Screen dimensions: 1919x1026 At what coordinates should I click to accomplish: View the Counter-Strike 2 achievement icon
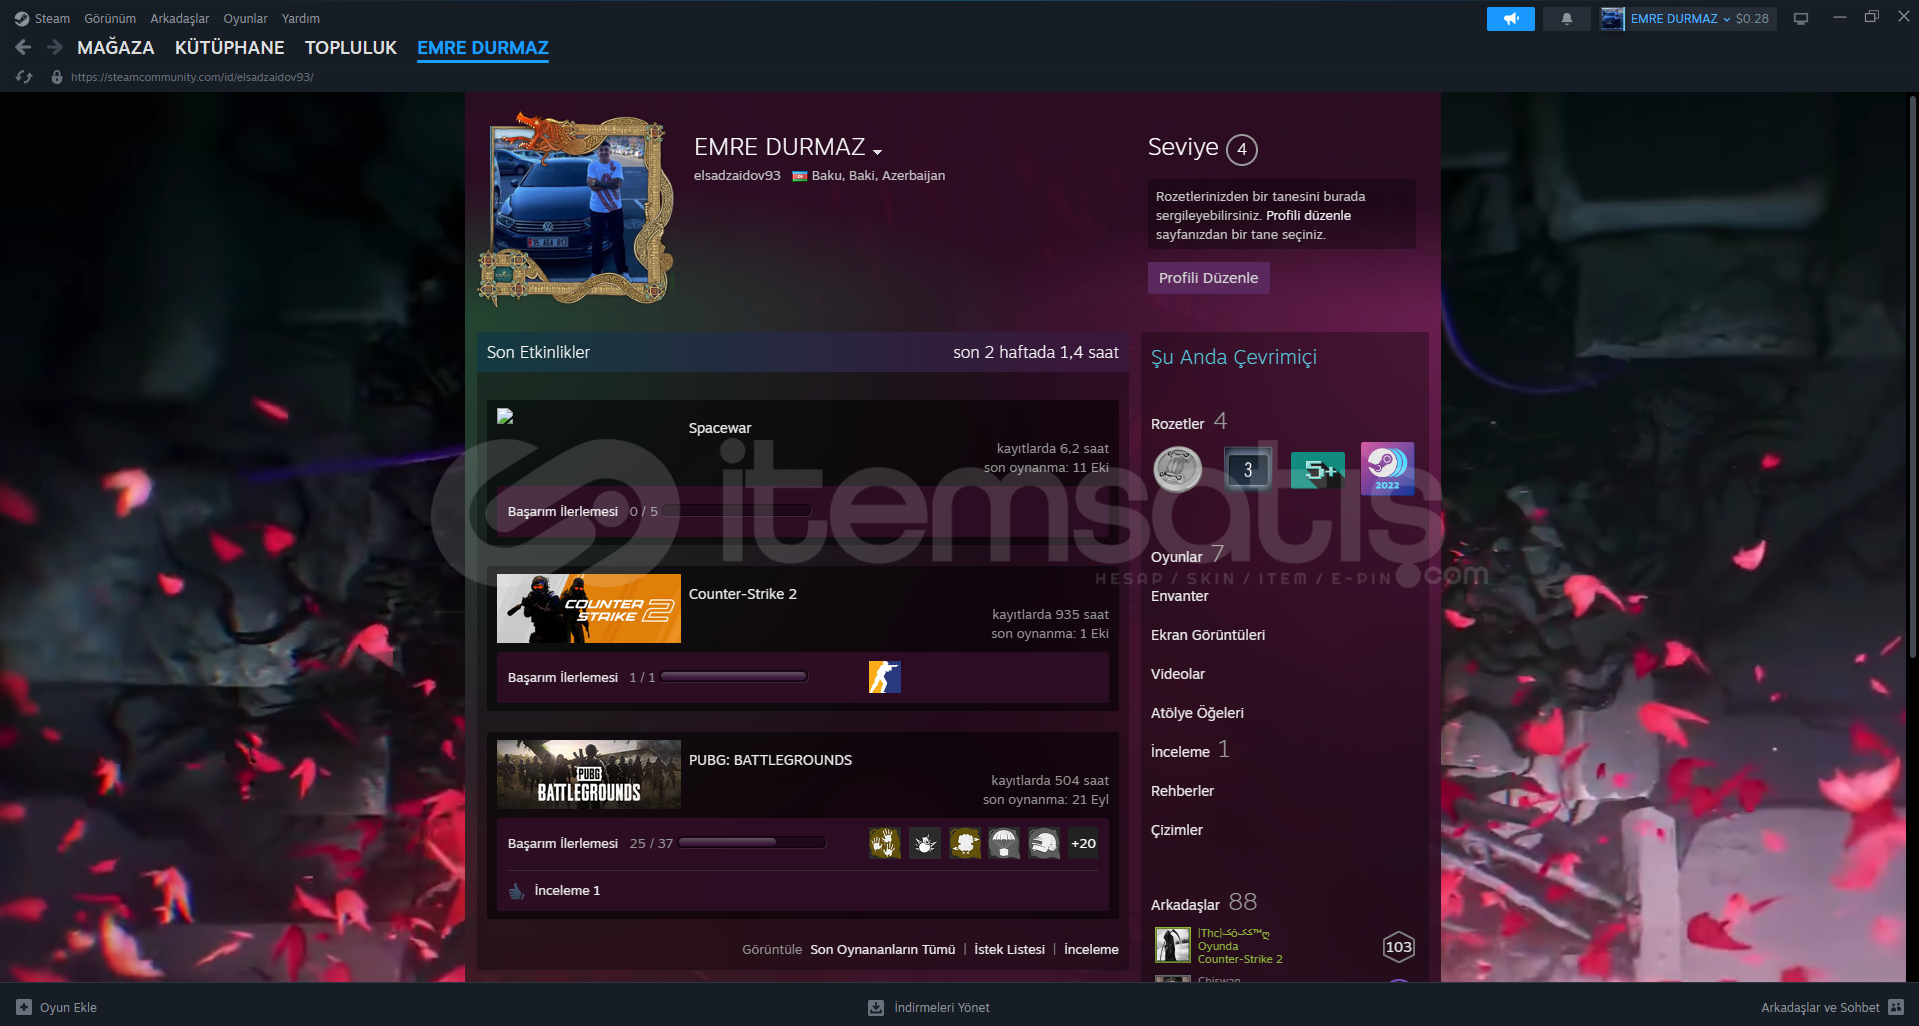click(885, 677)
